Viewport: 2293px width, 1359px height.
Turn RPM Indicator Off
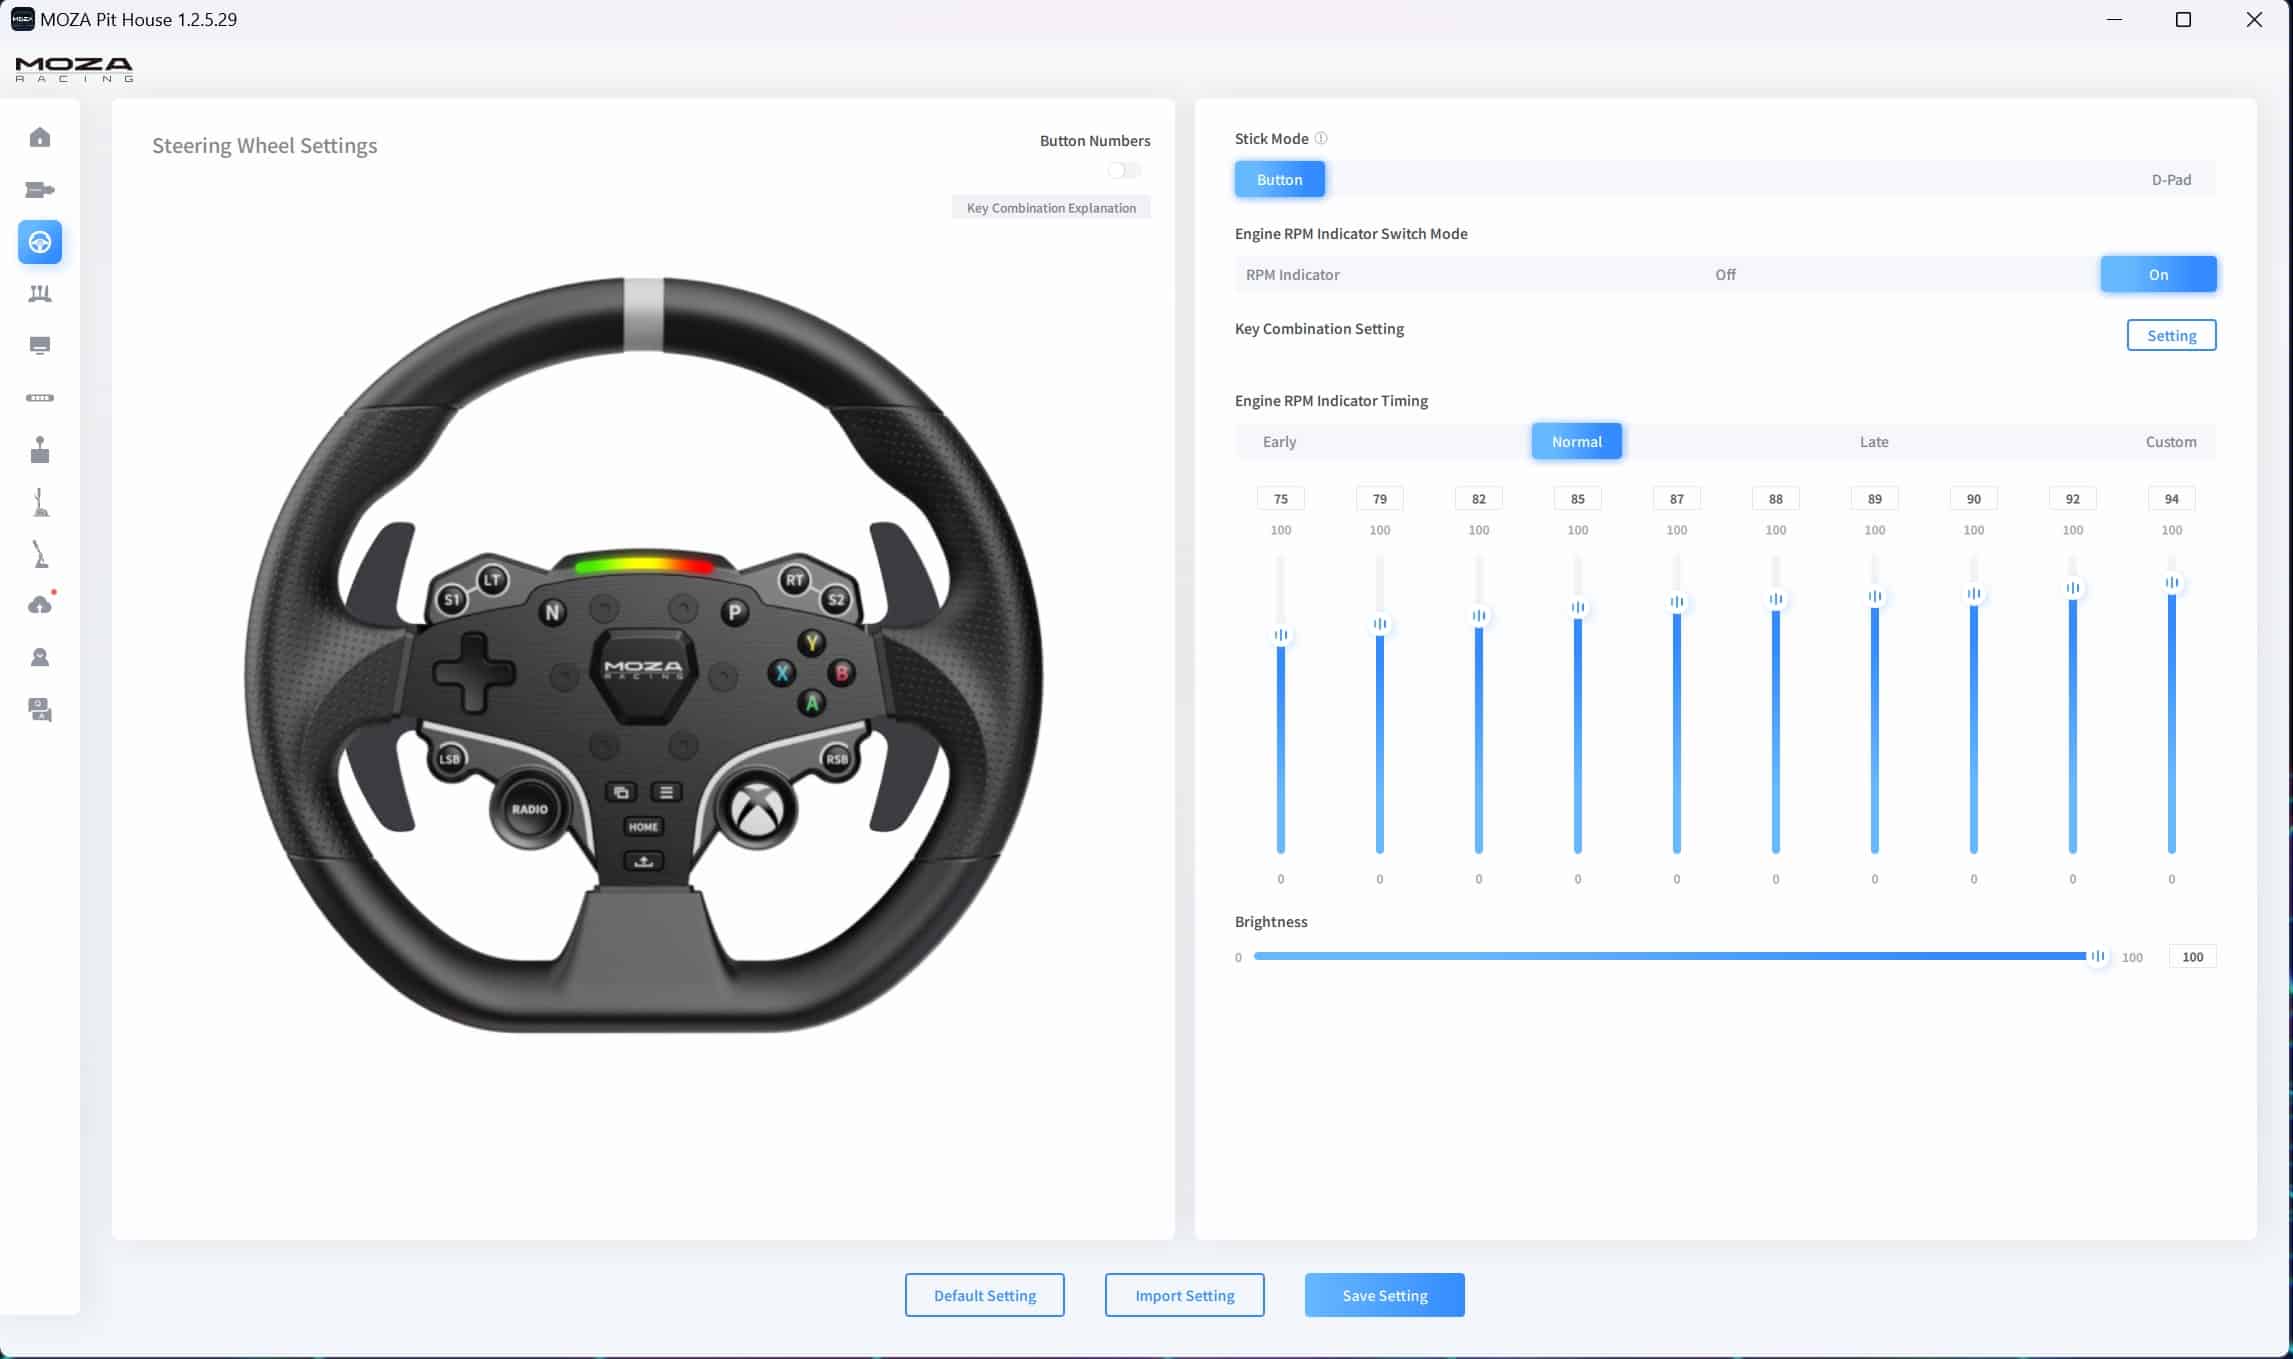coord(1725,275)
